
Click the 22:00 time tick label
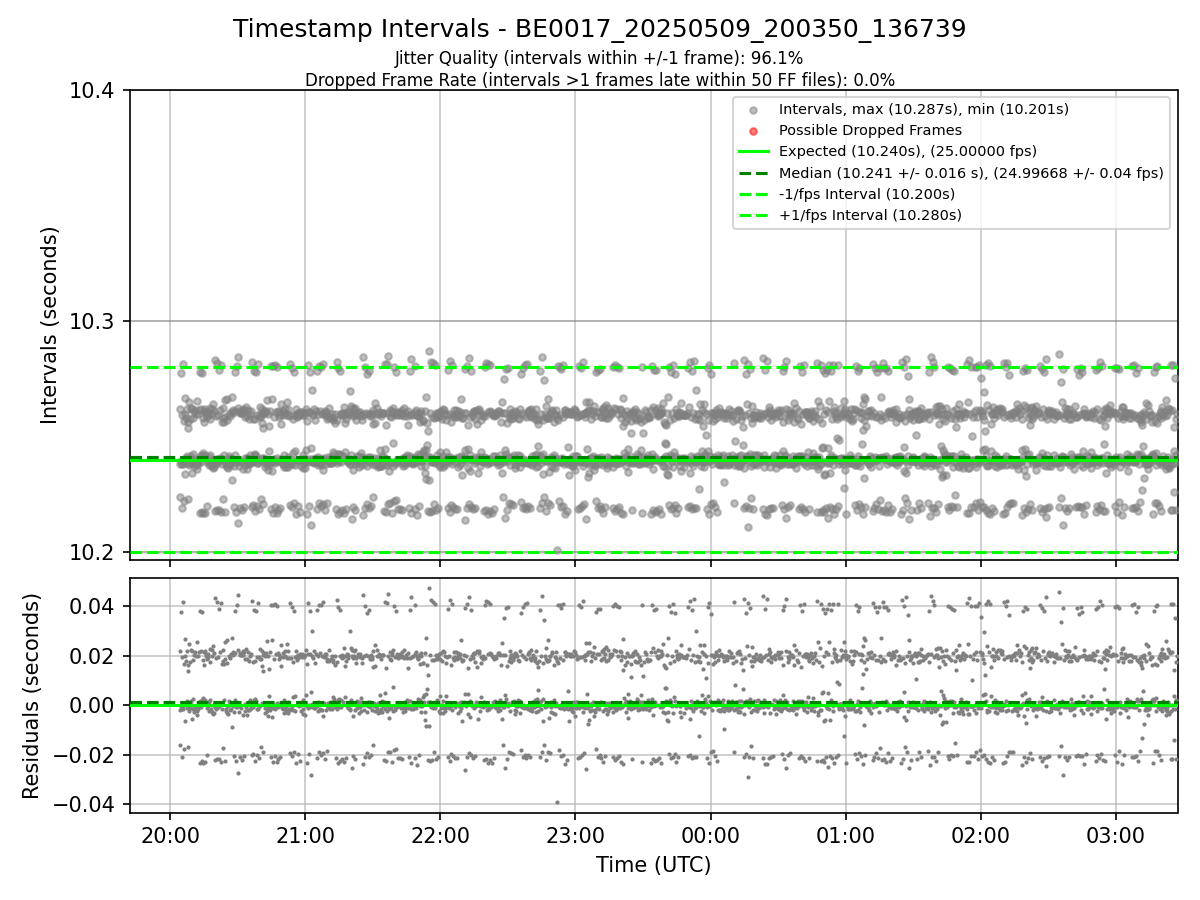point(440,834)
